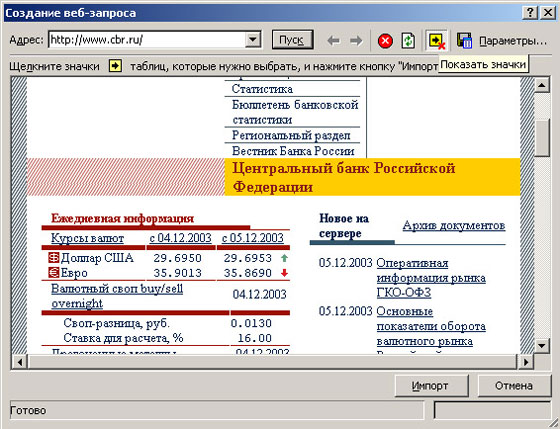Close the Создание веб-запроса dialog
Screen dimensions: 560x429
pyautogui.click(x=547, y=13)
